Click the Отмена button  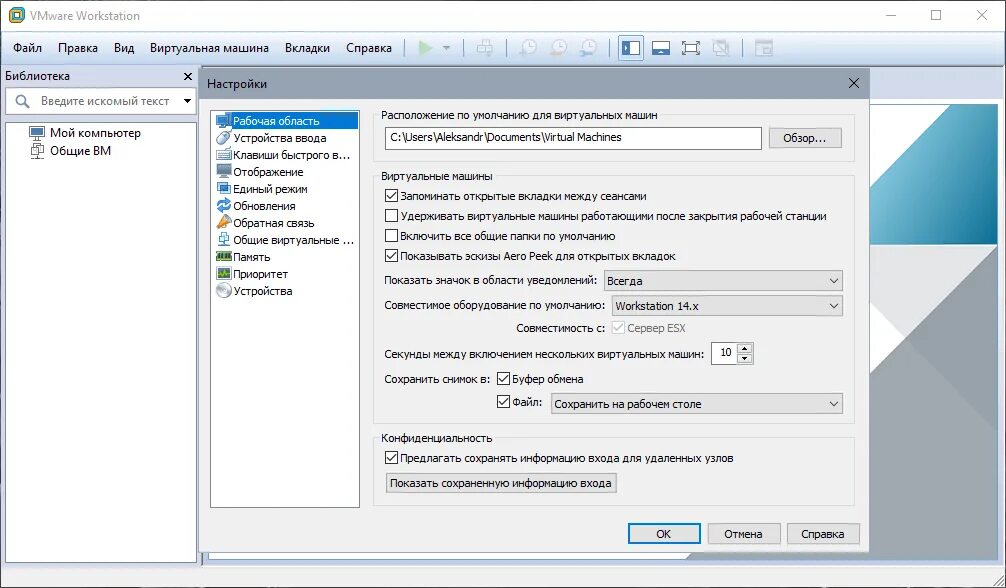[744, 533]
